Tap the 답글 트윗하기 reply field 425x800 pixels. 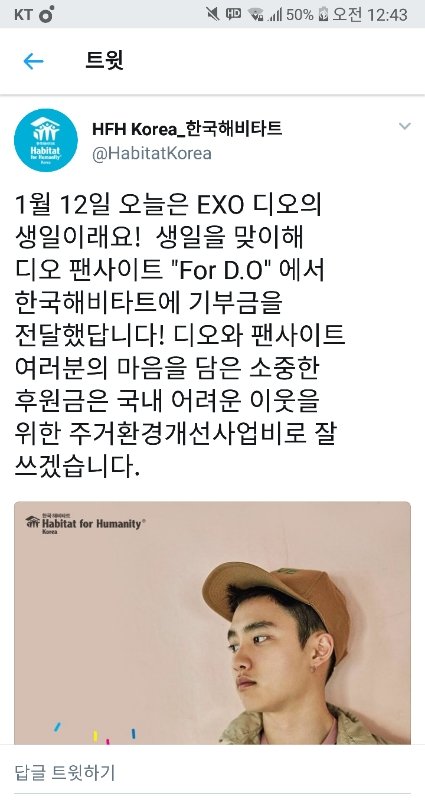coord(212,771)
